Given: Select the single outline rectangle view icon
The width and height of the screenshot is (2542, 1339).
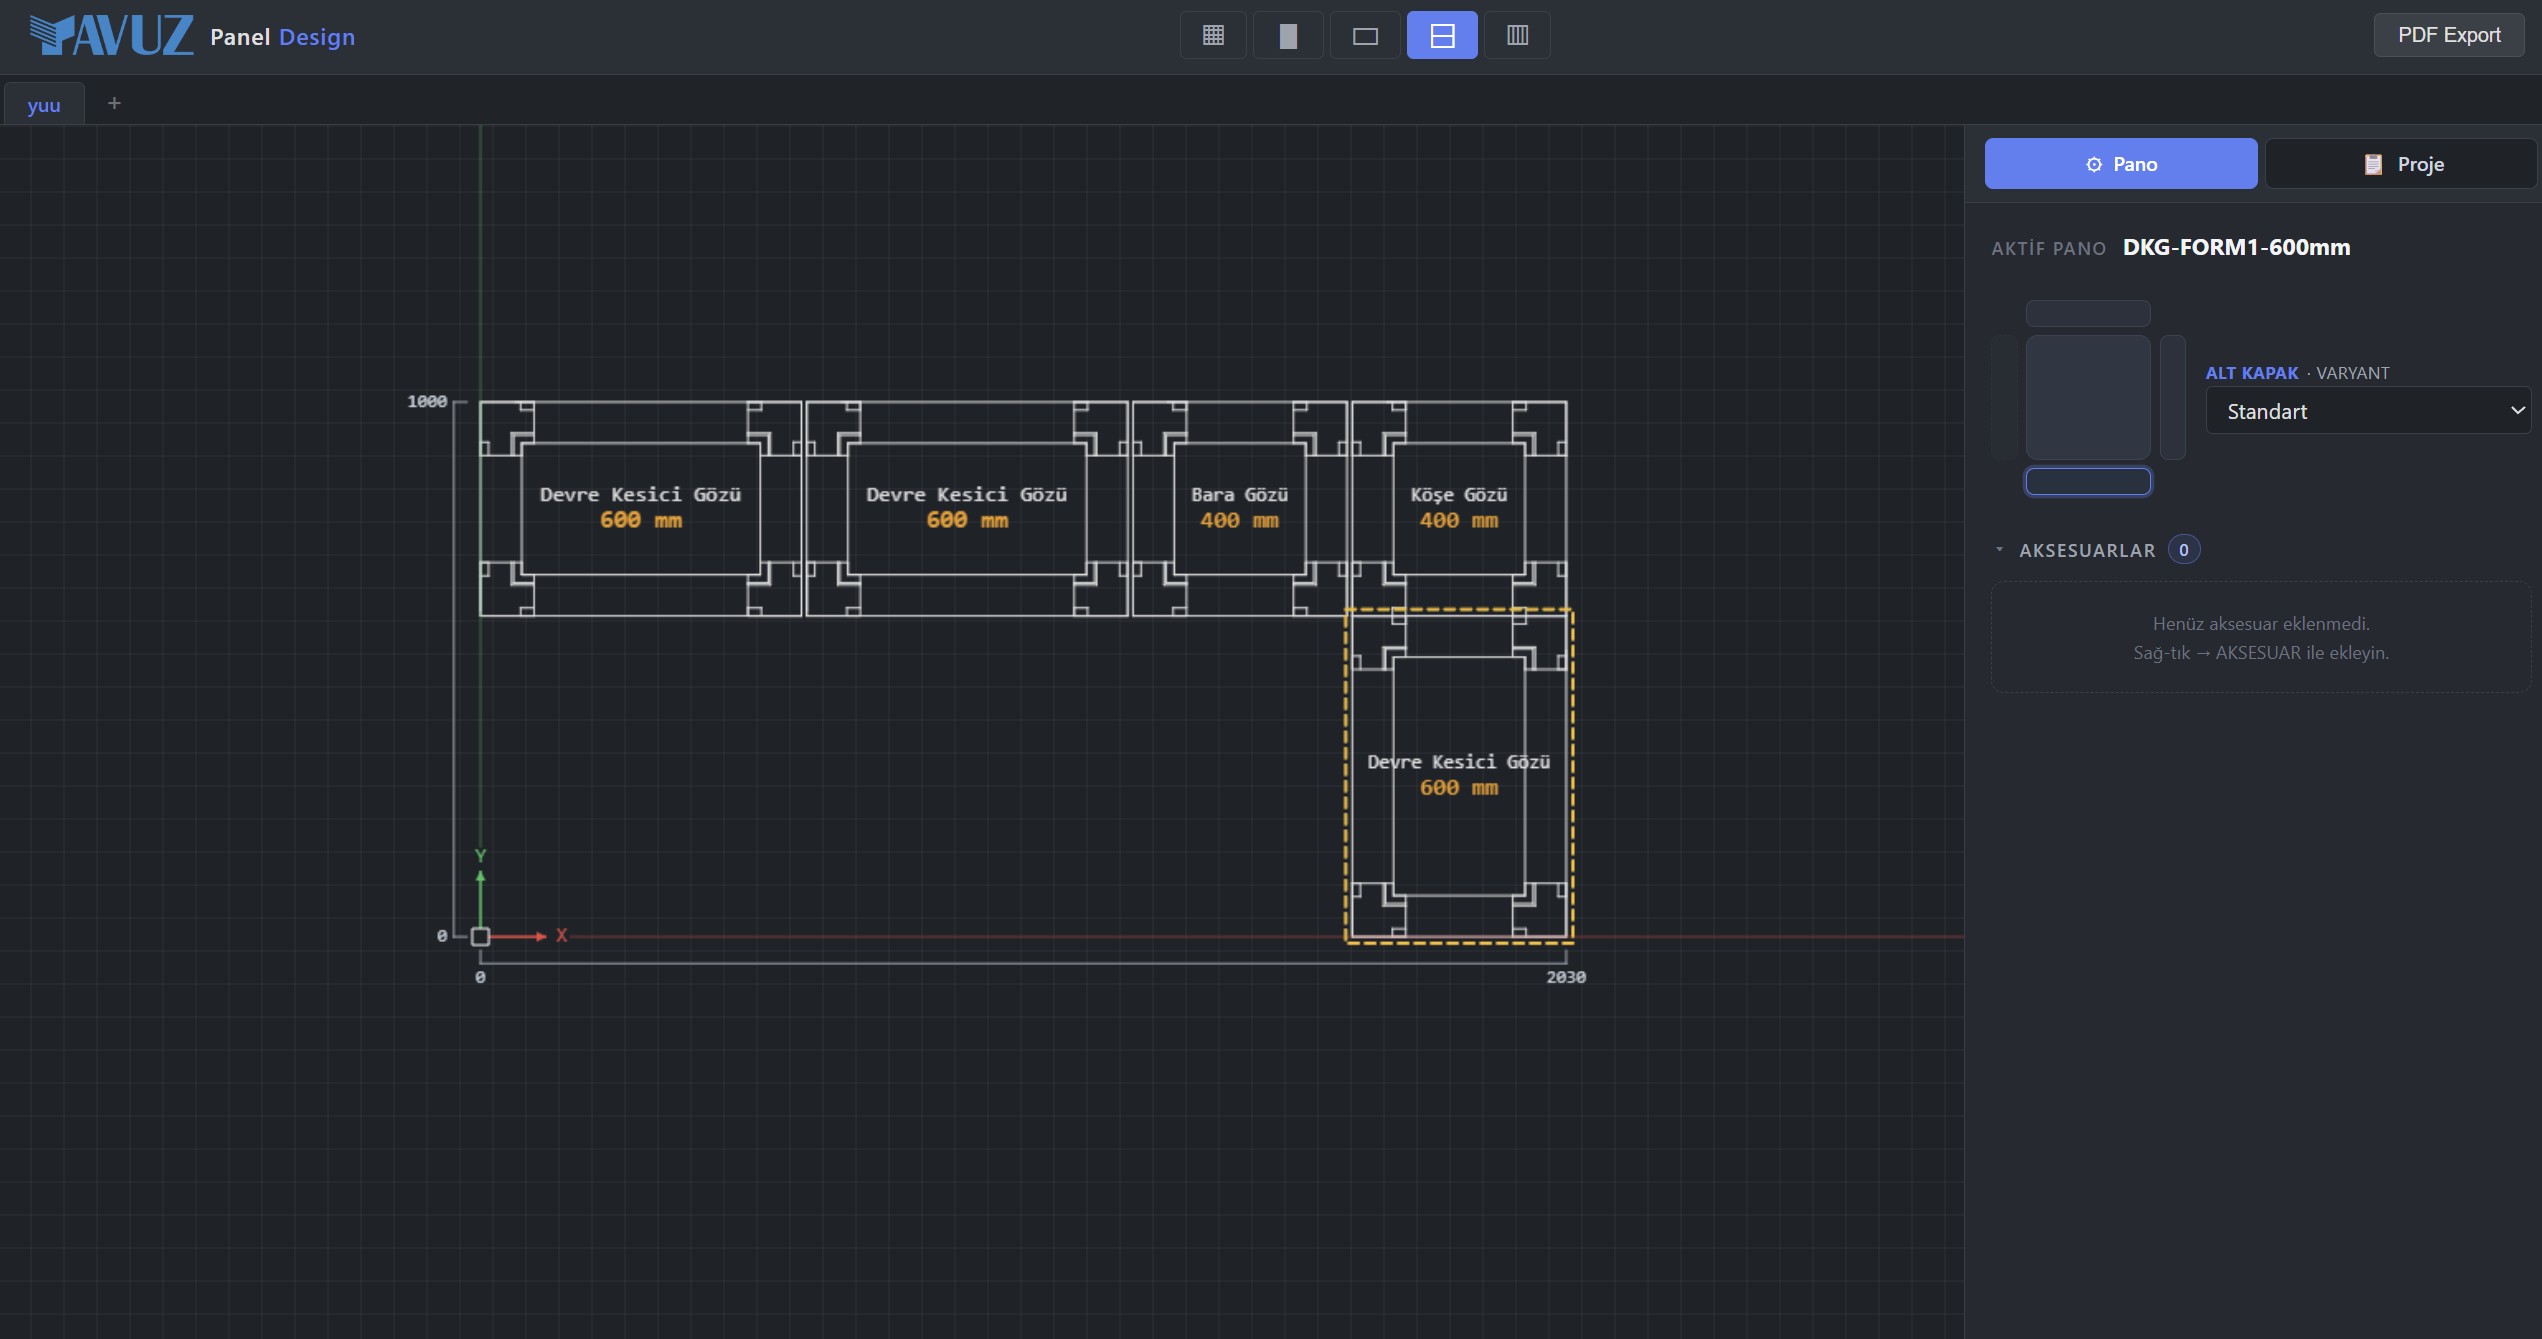Looking at the screenshot, I should point(1365,35).
